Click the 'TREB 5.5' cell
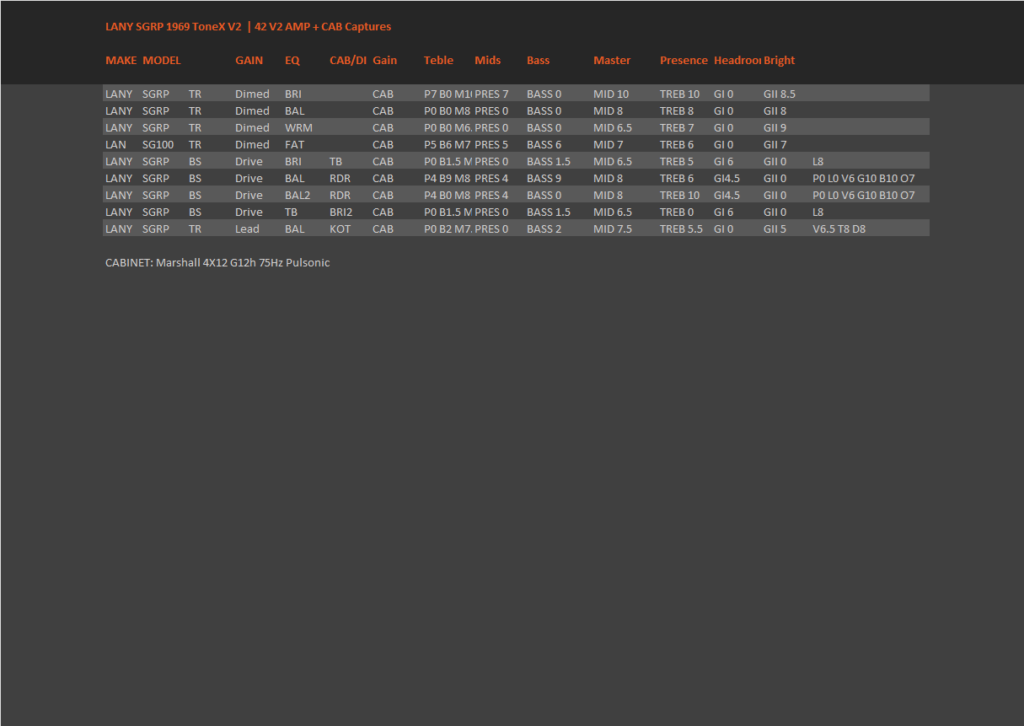The image size is (1024, 726). 681,229
